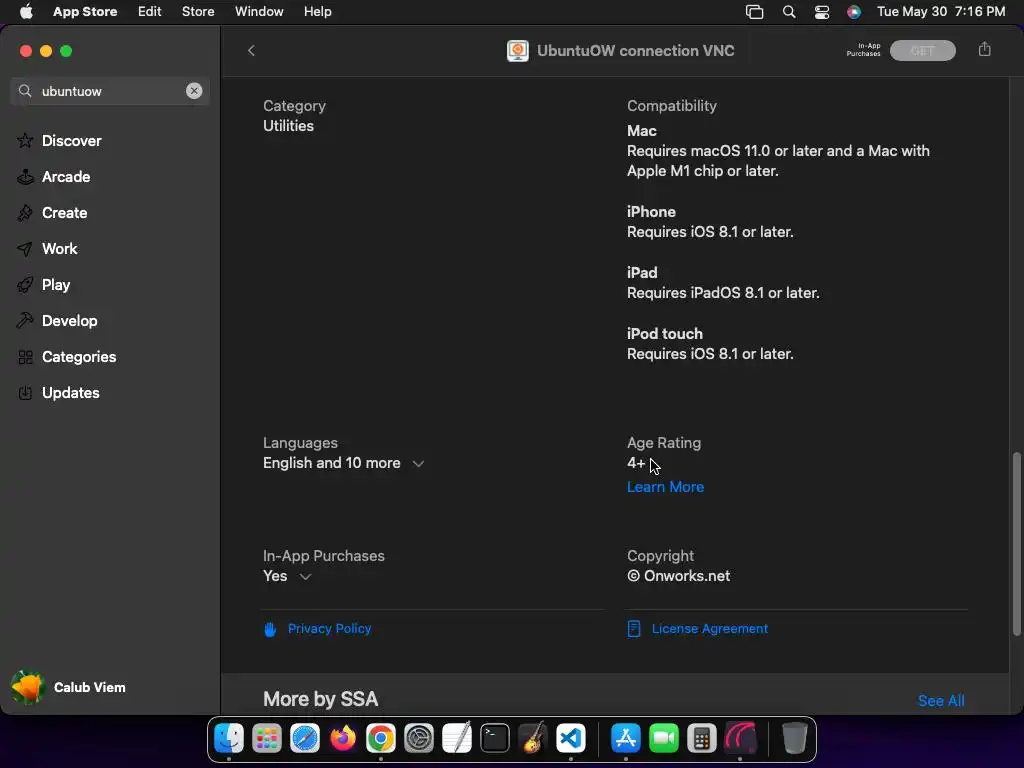Click the Create paintbrush icon
Viewport: 1024px width, 768px height.
[x=25, y=212]
